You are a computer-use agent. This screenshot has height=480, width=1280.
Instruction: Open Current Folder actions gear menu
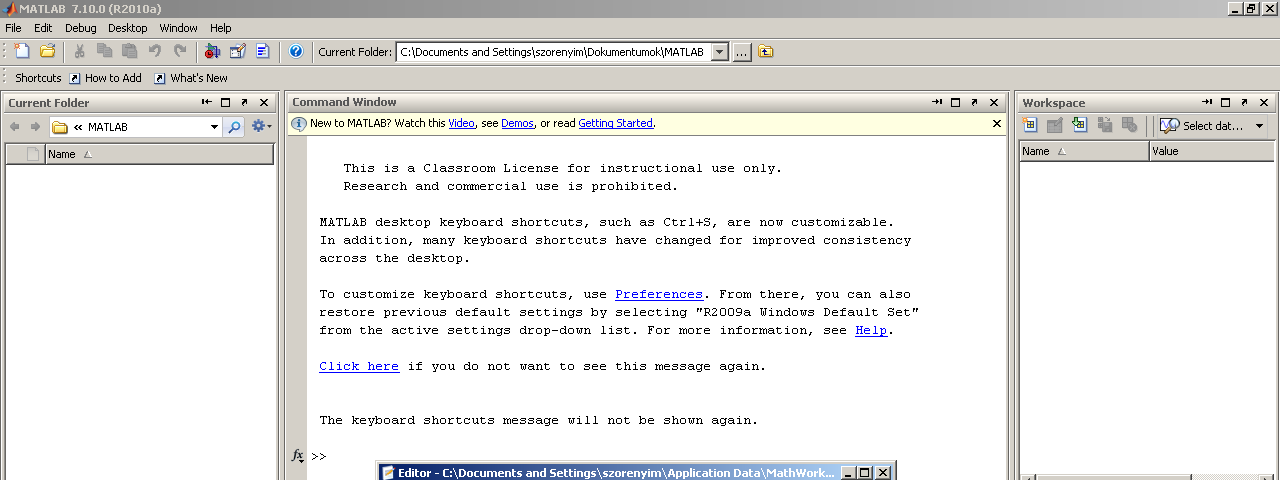coord(261,127)
